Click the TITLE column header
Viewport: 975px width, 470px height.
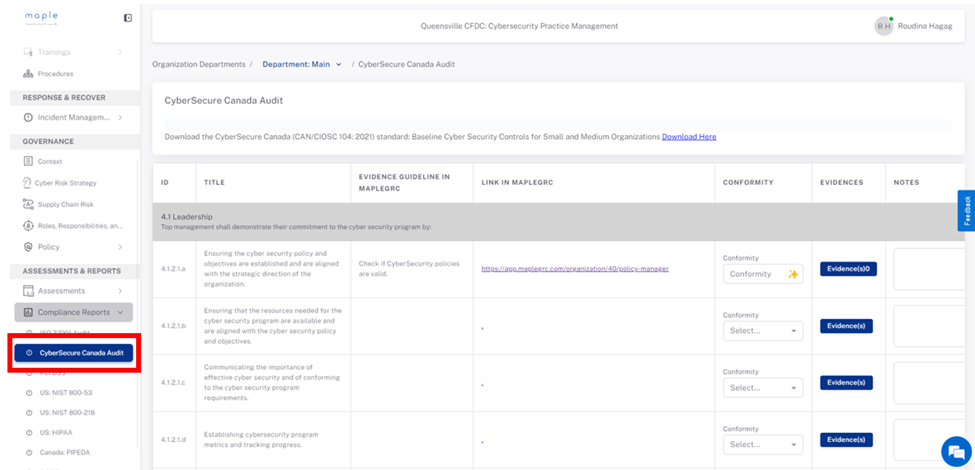214,183
